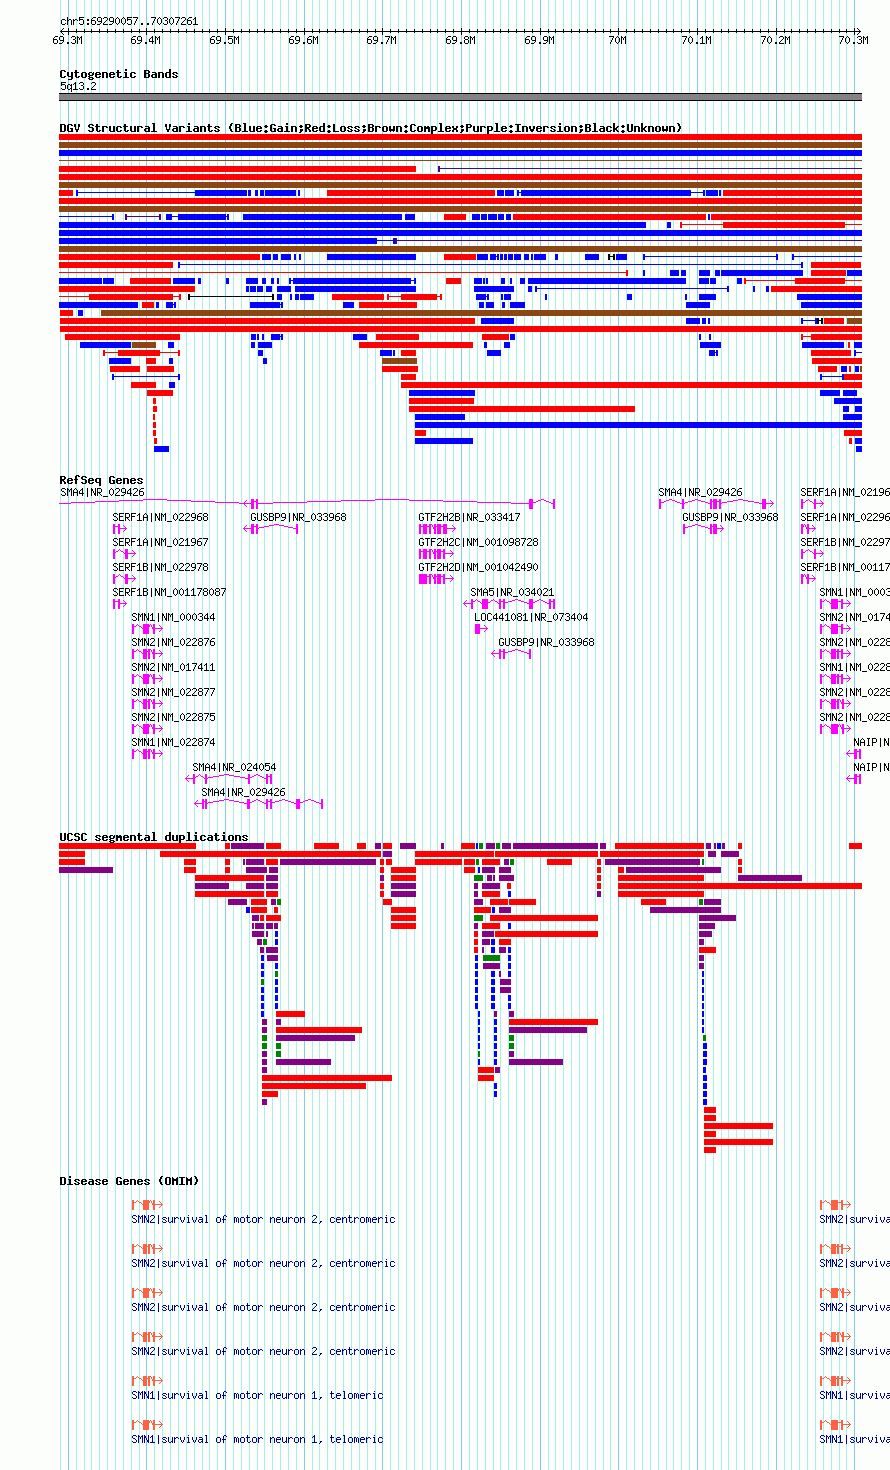
Task: Click the 69.8M ruler tick label
Action: pyautogui.click(x=460, y=41)
